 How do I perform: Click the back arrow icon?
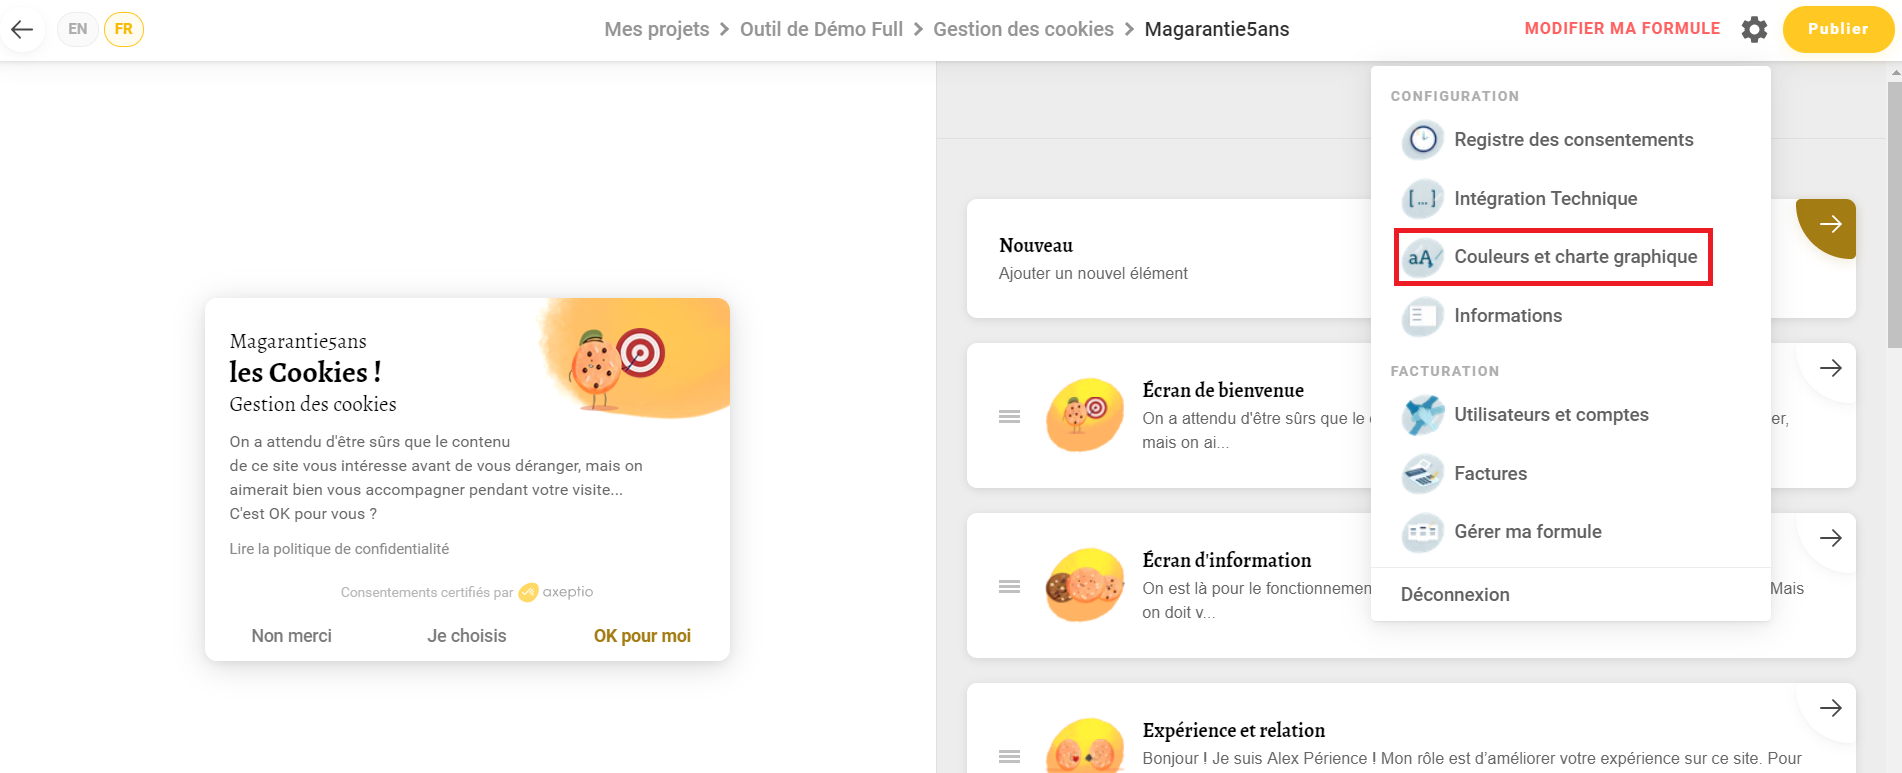(22, 29)
